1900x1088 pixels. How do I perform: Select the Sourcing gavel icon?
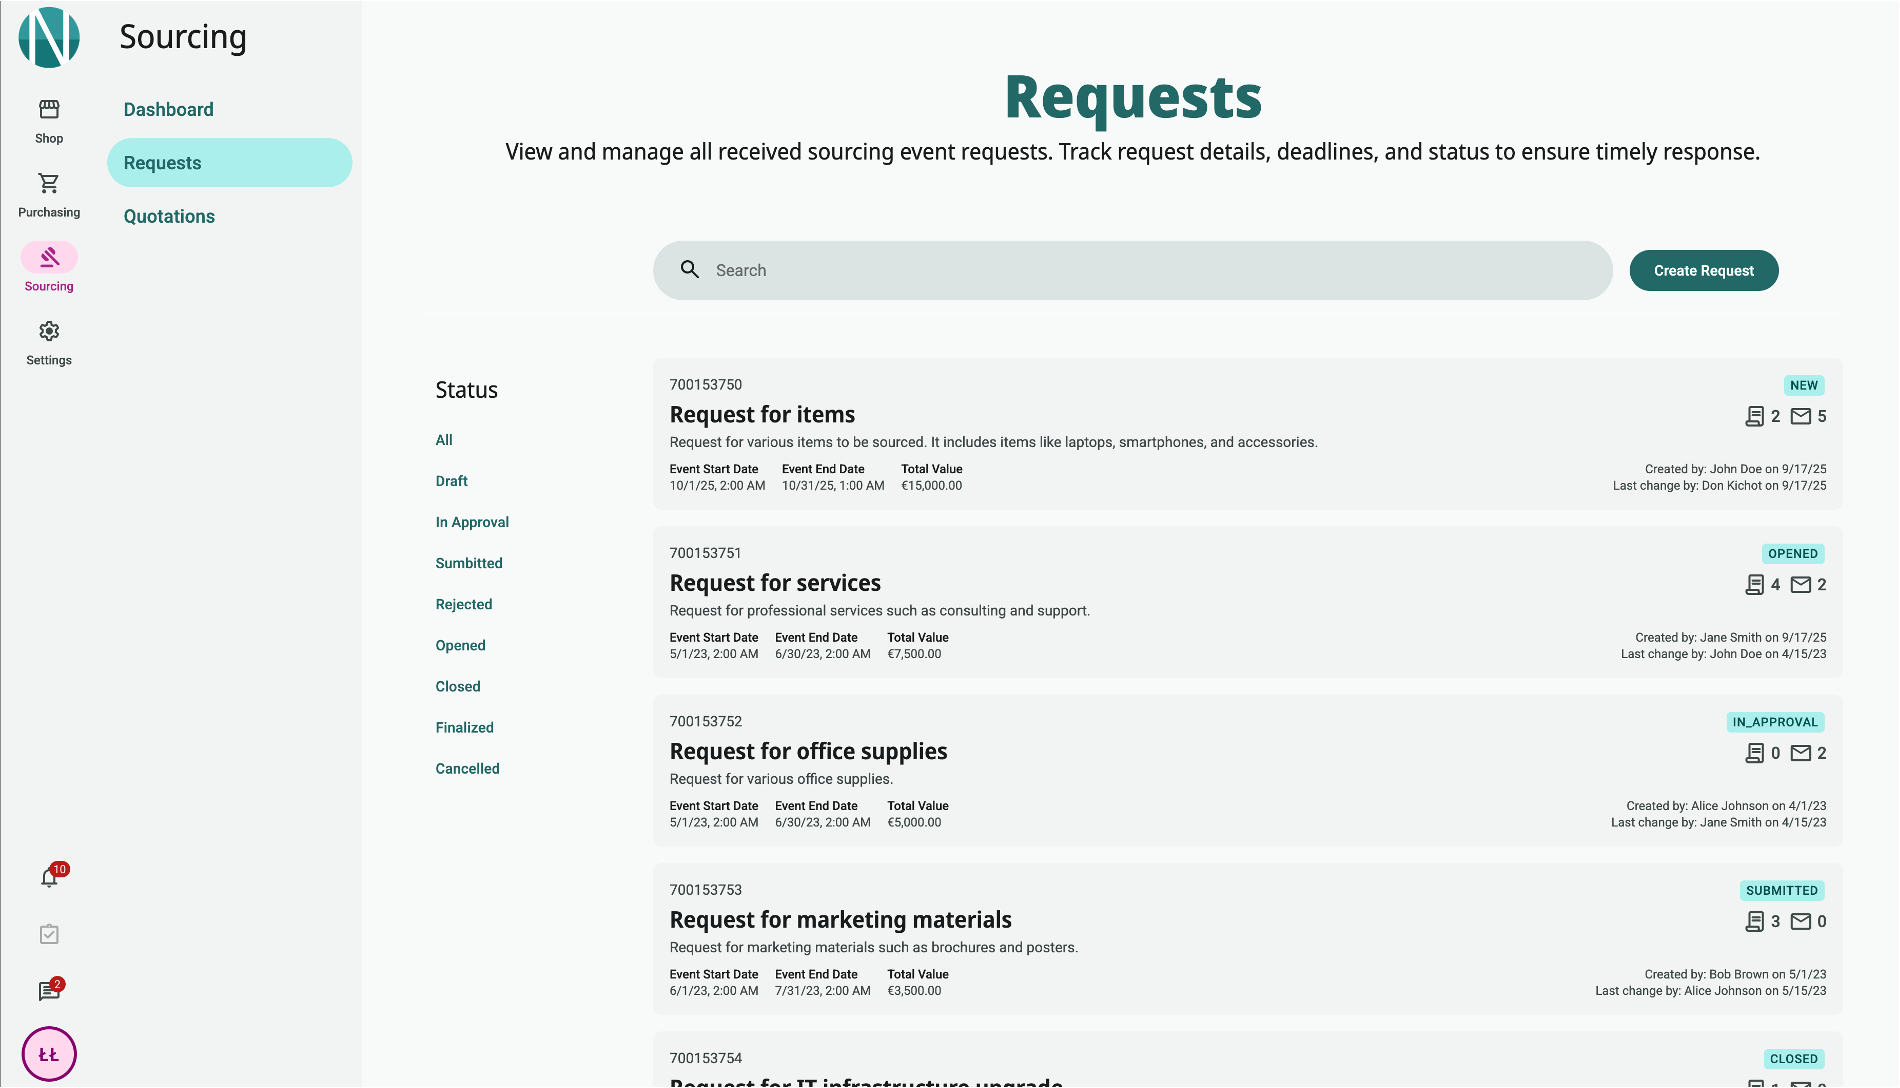pyautogui.click(x=49, y=258)
